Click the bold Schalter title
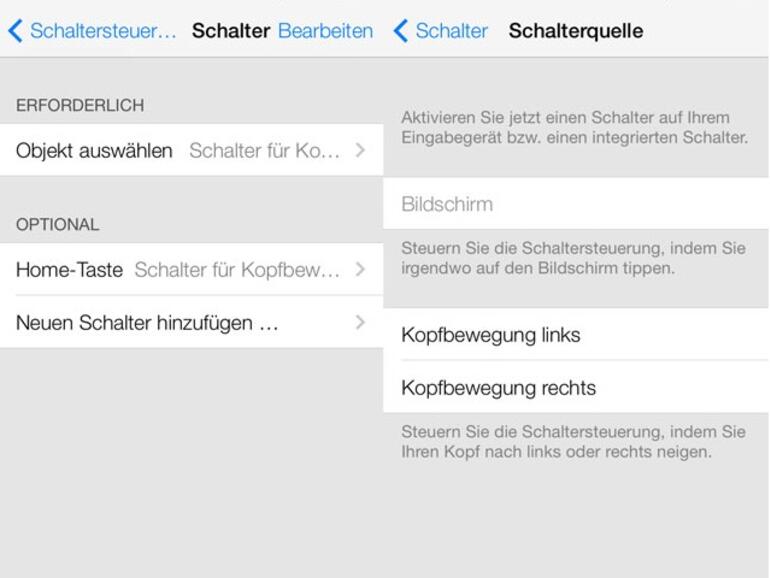Viewport: 770px width, 578px height. tap(231, 31)
